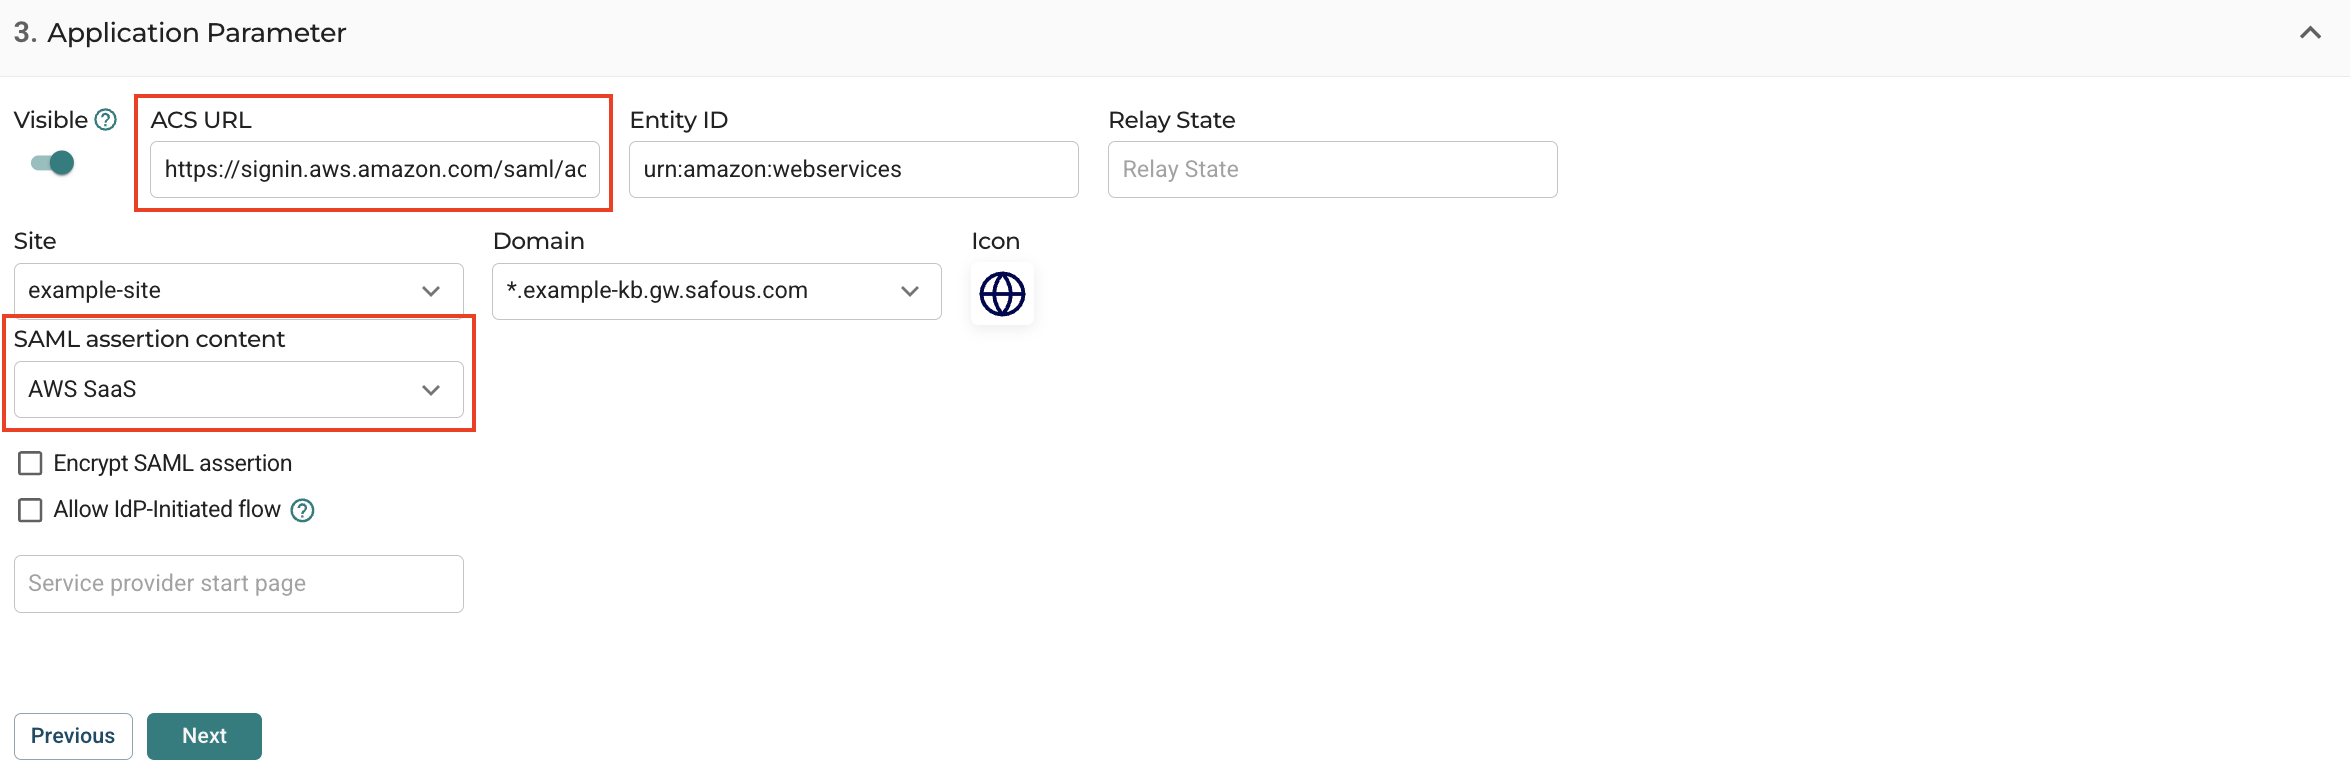Click the help icon next to Visible
Viewport: 2350px width, 776px height.
pyautogui.click(x=105, y=120)
